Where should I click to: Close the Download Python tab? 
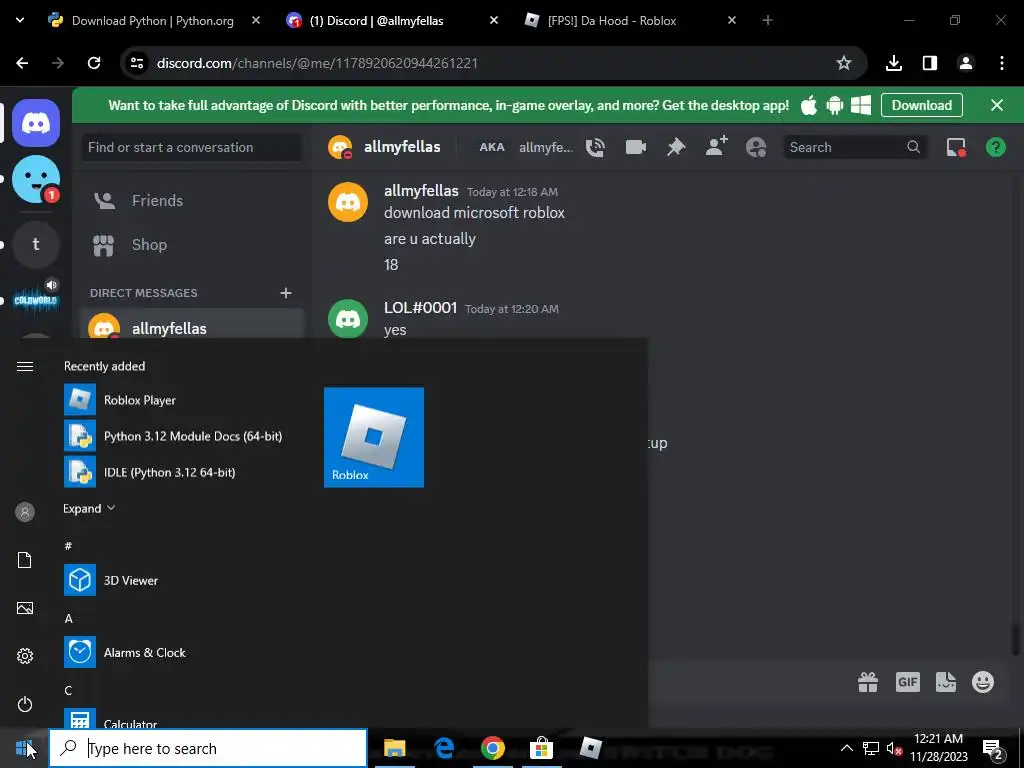[256, 21]
